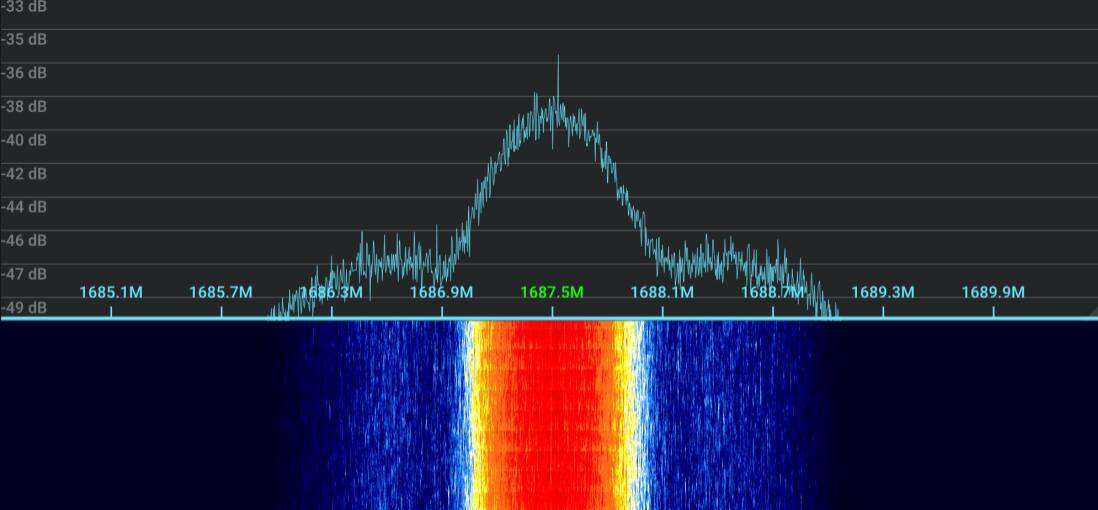This screenshot has height=510, width=1098.
Task: Select the -36 dB gridline label
Action: click(24, 73)
